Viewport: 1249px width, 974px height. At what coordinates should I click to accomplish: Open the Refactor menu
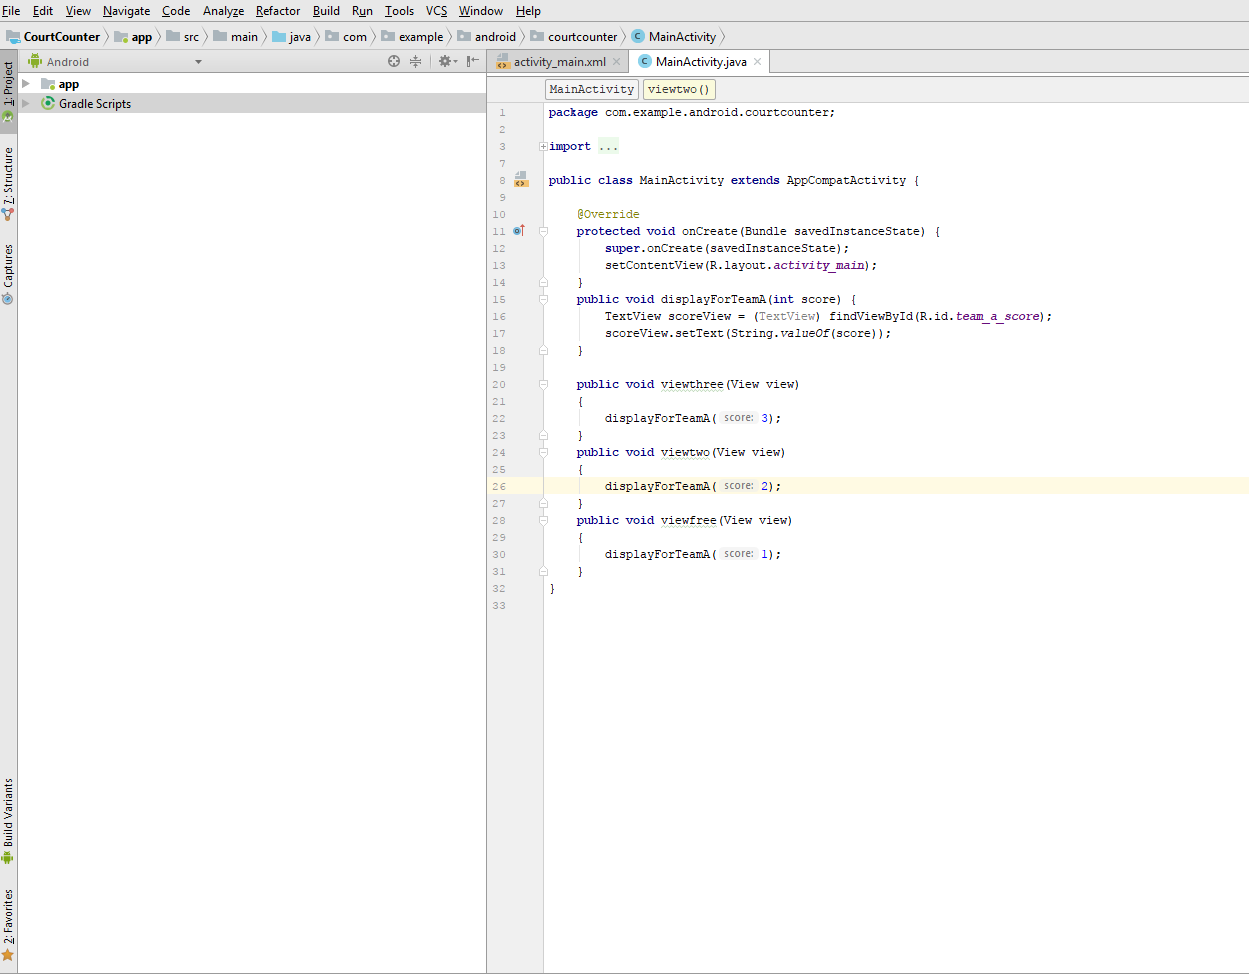[x=277, y=11]
